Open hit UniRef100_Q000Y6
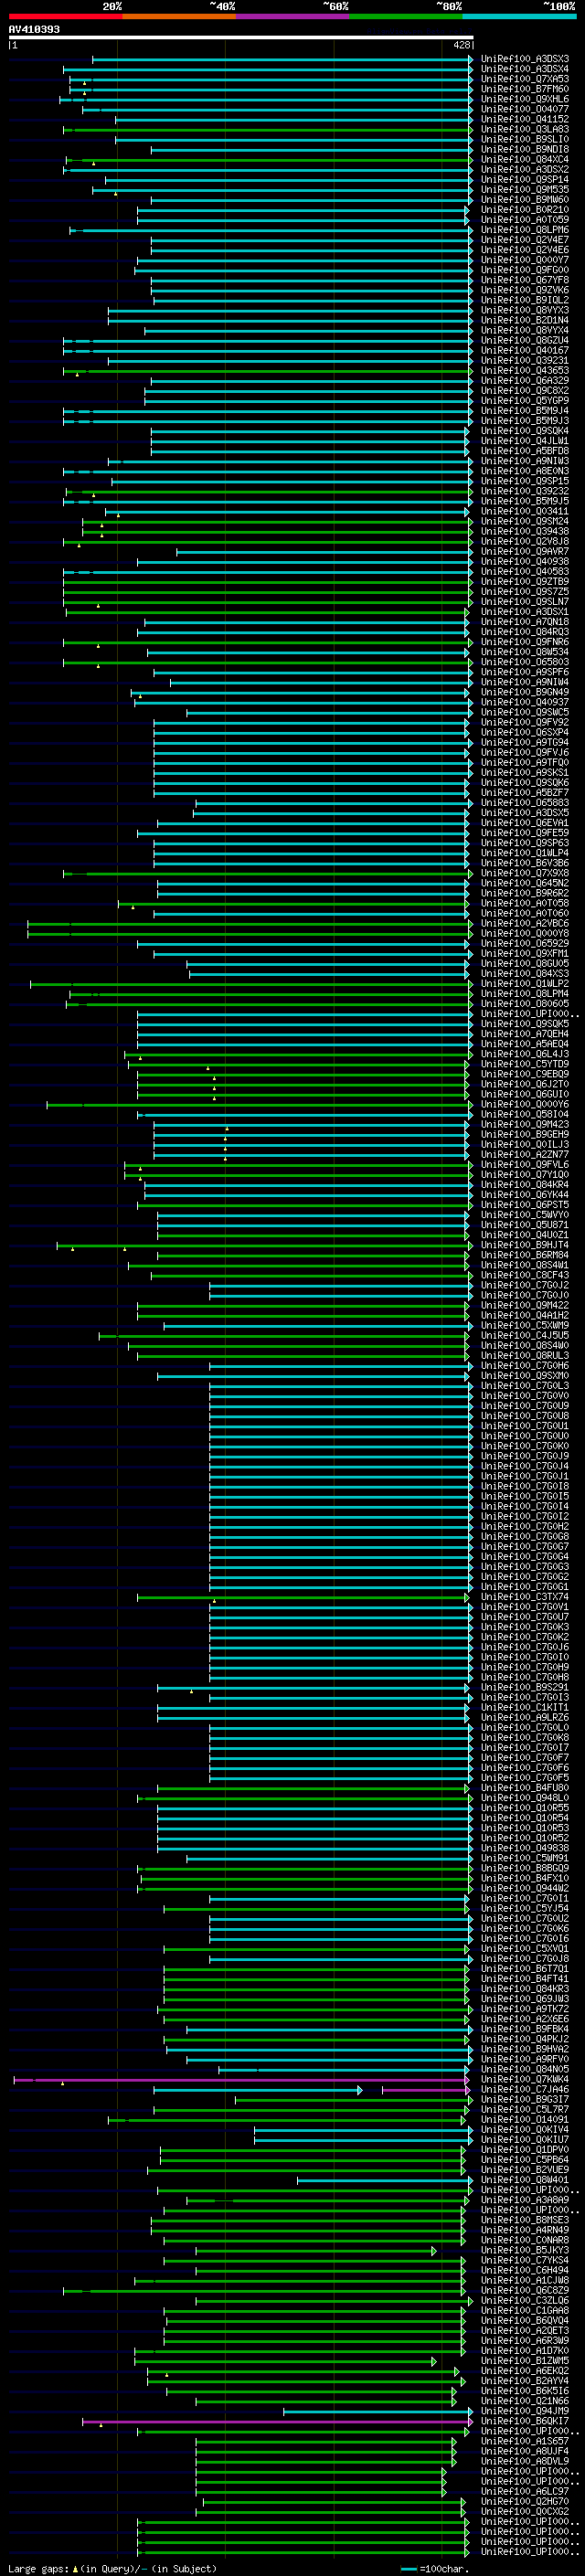This screenshot has width=585, height=2576. [x=525, y=1104]
